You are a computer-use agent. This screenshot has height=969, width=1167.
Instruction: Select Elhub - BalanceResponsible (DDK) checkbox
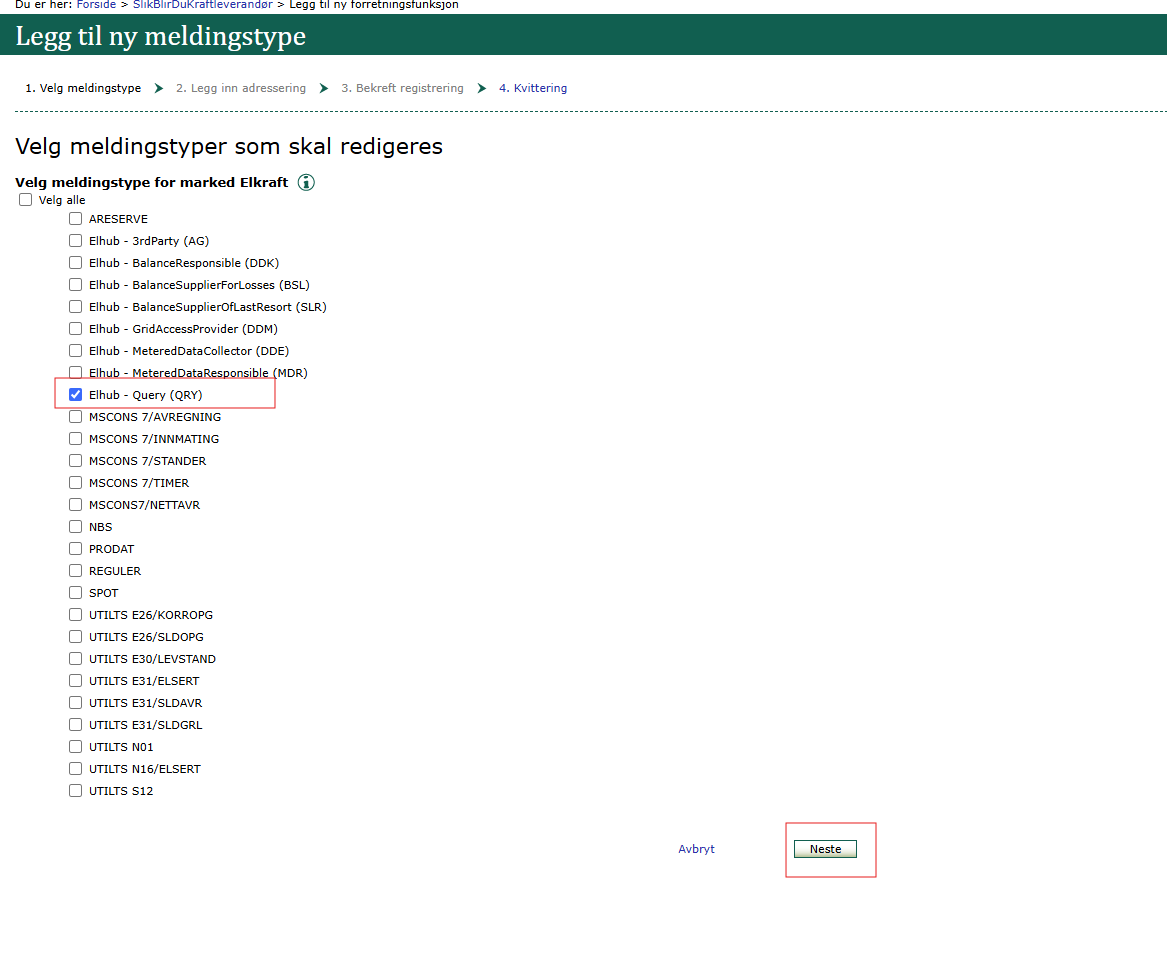point(75,263)
